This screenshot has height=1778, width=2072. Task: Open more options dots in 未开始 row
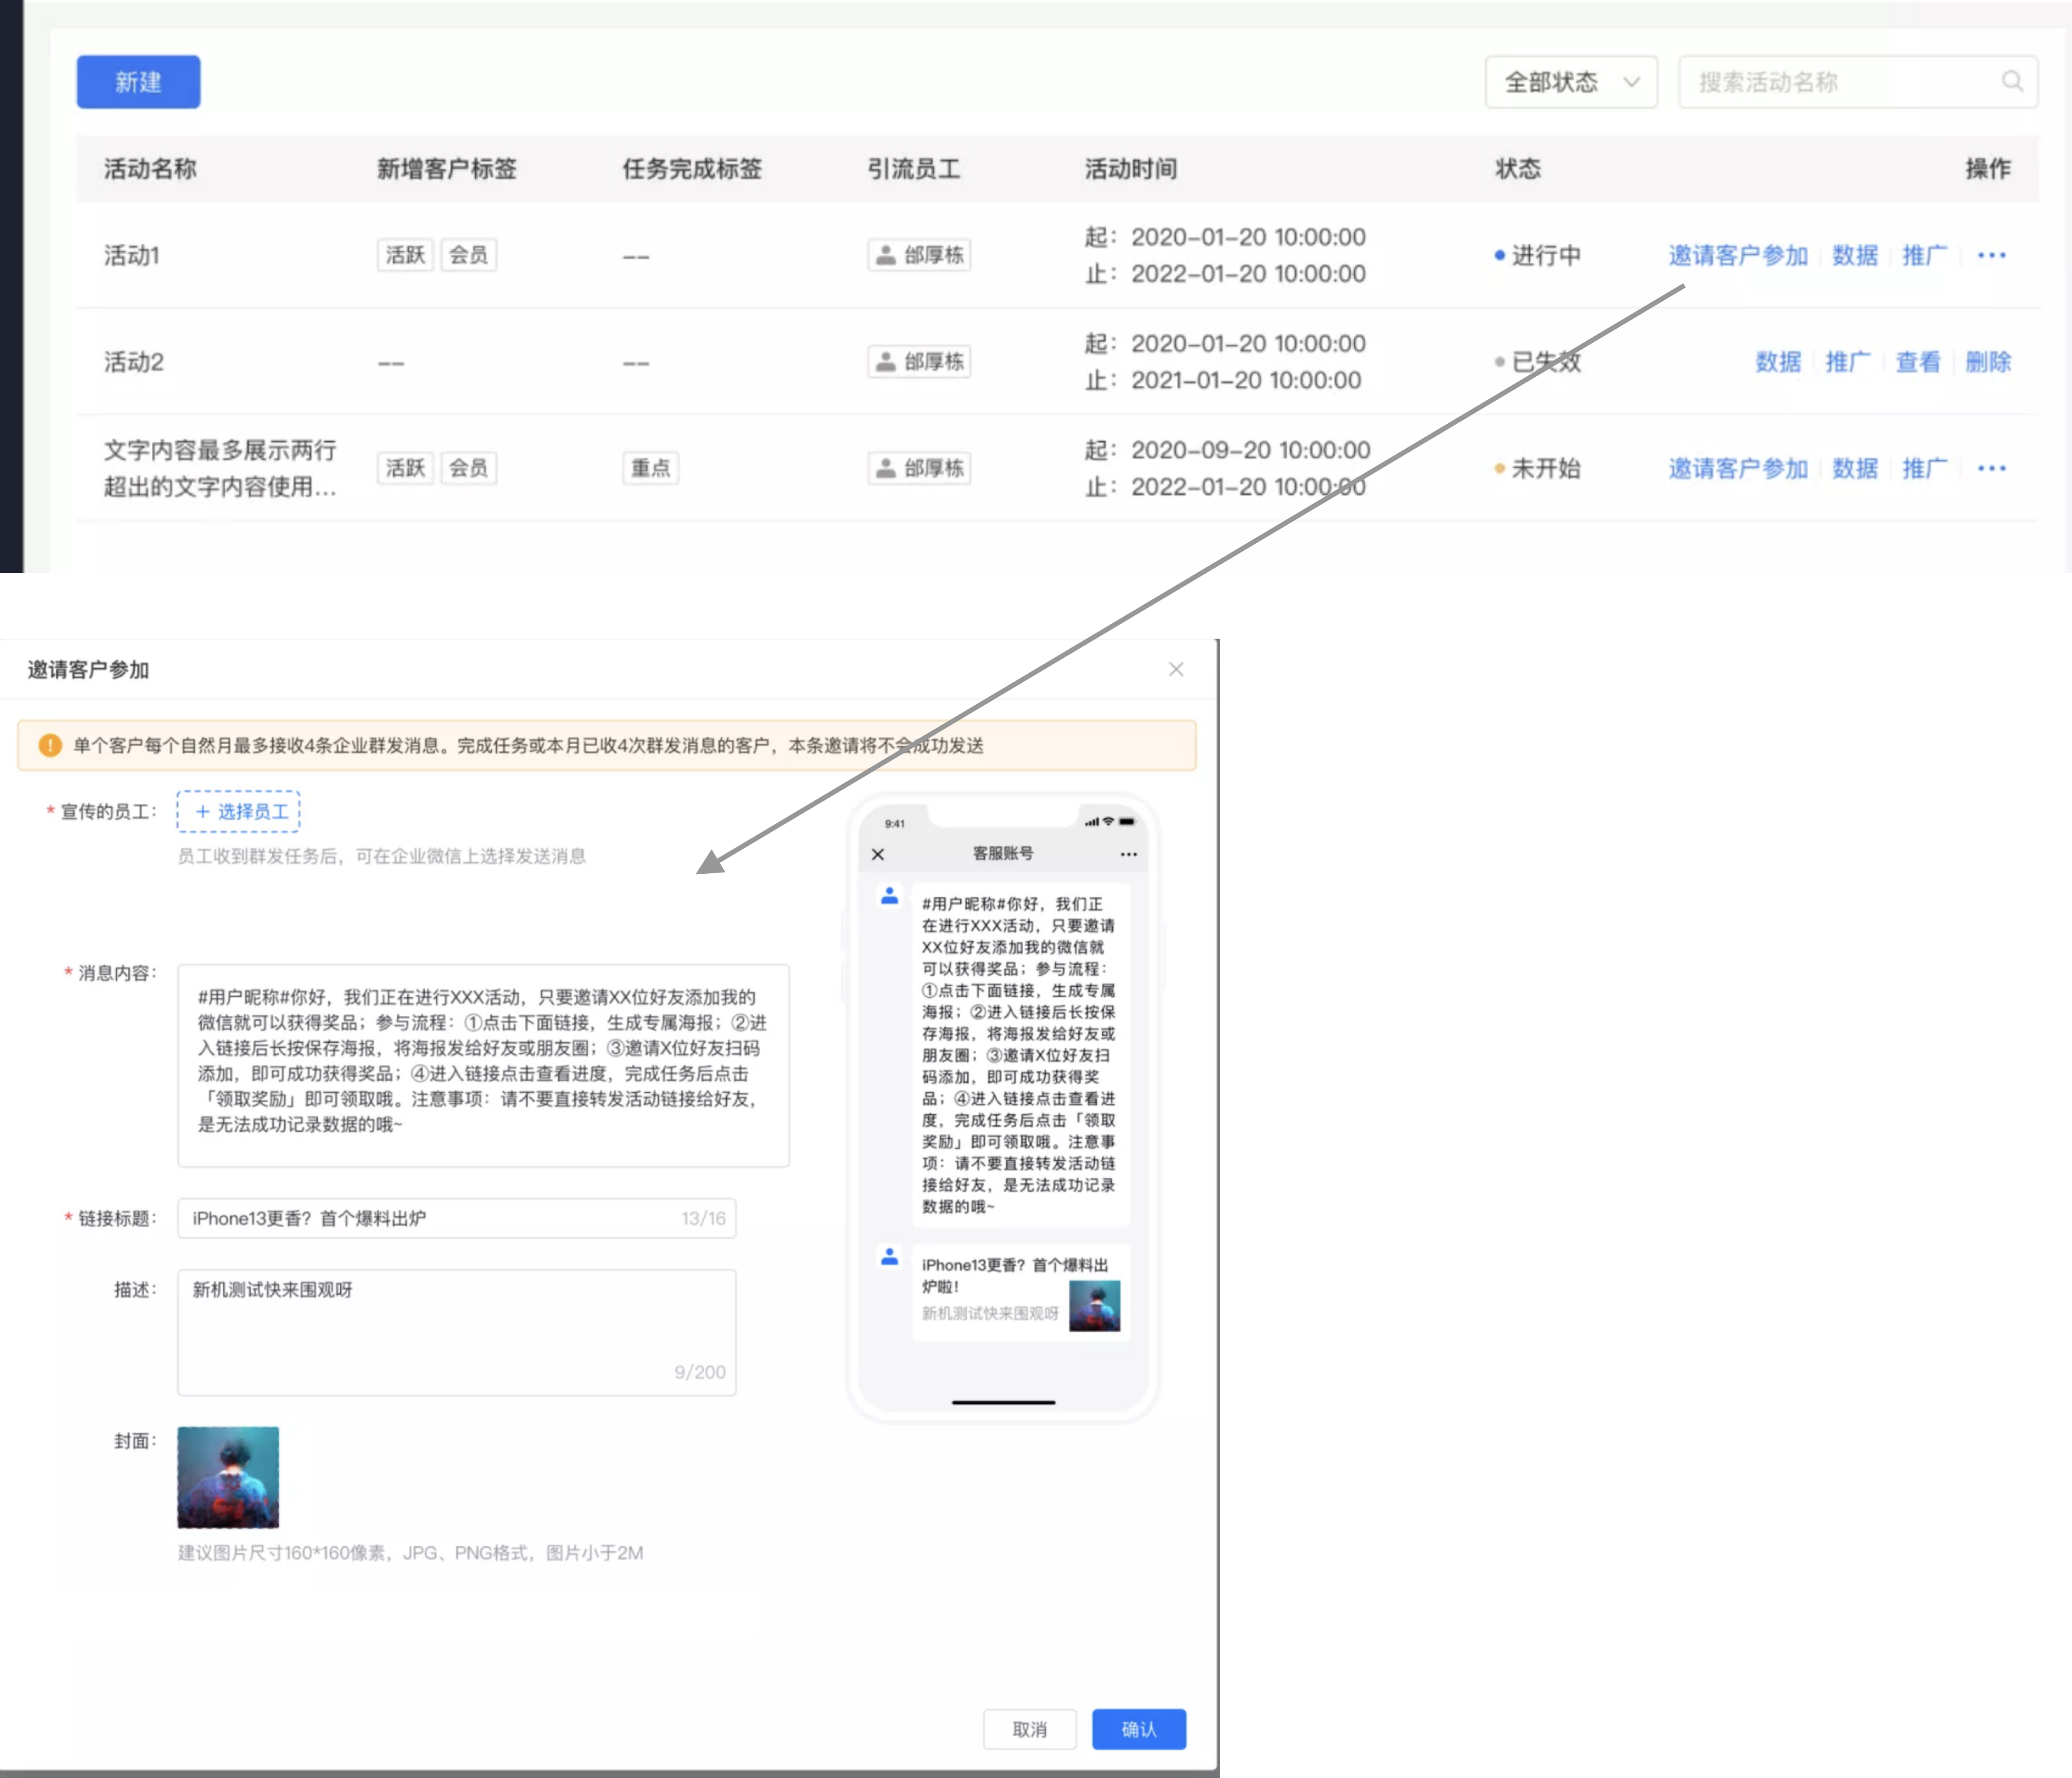[x=1991, y=468]
